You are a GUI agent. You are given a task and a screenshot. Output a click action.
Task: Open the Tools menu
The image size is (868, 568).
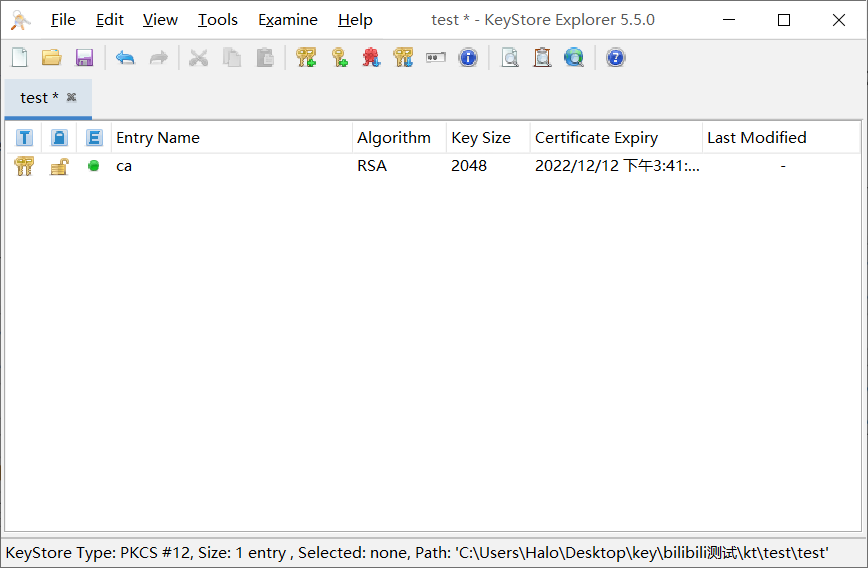(218, 20)
